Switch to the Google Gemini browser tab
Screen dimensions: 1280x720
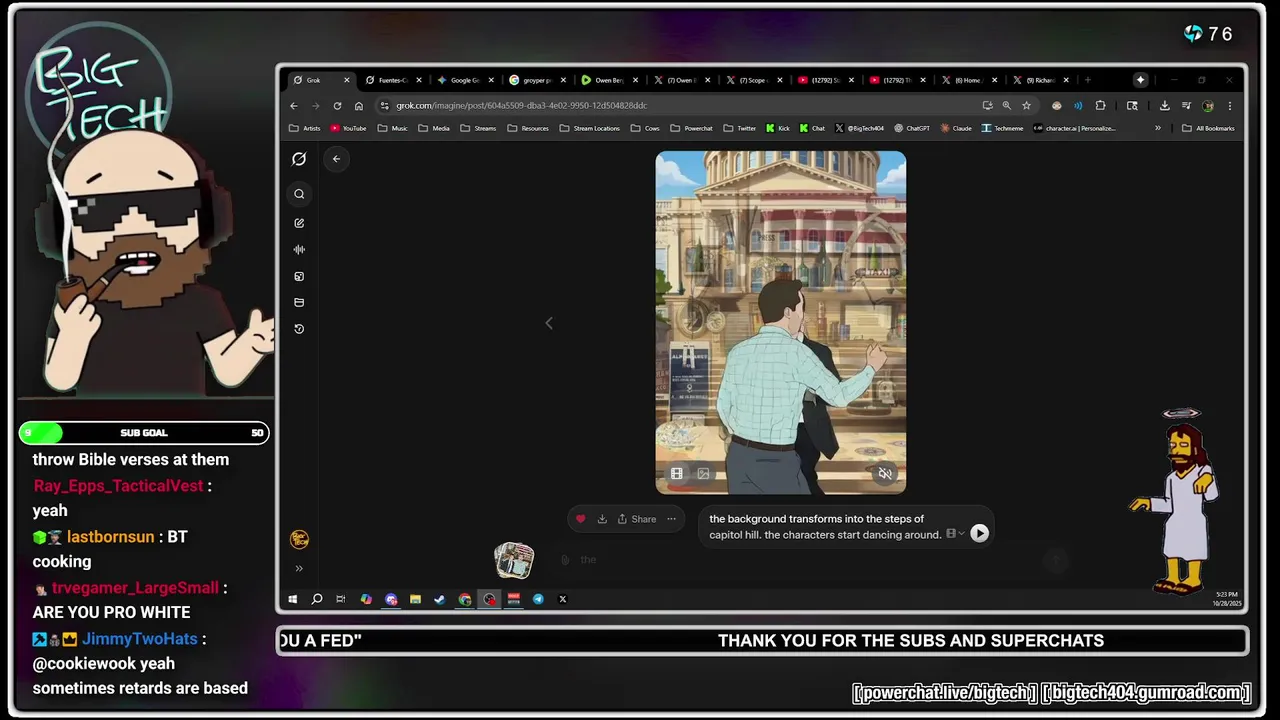tap(465, 80)
